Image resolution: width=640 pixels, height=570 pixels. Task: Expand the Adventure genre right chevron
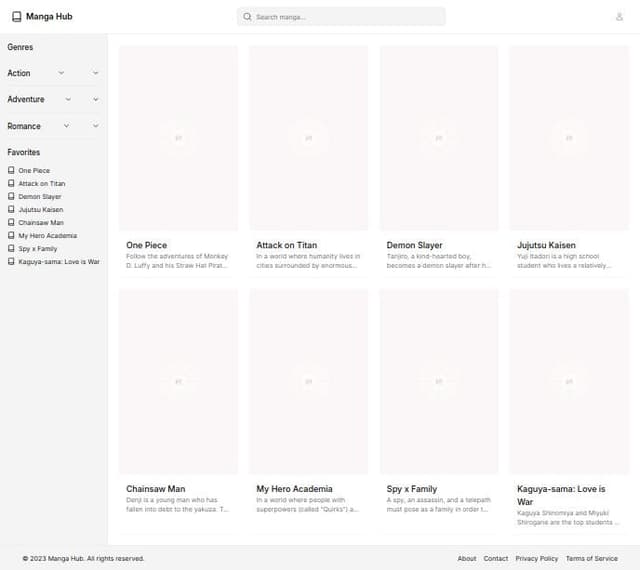pyautogui.click(x=96, y=99)
